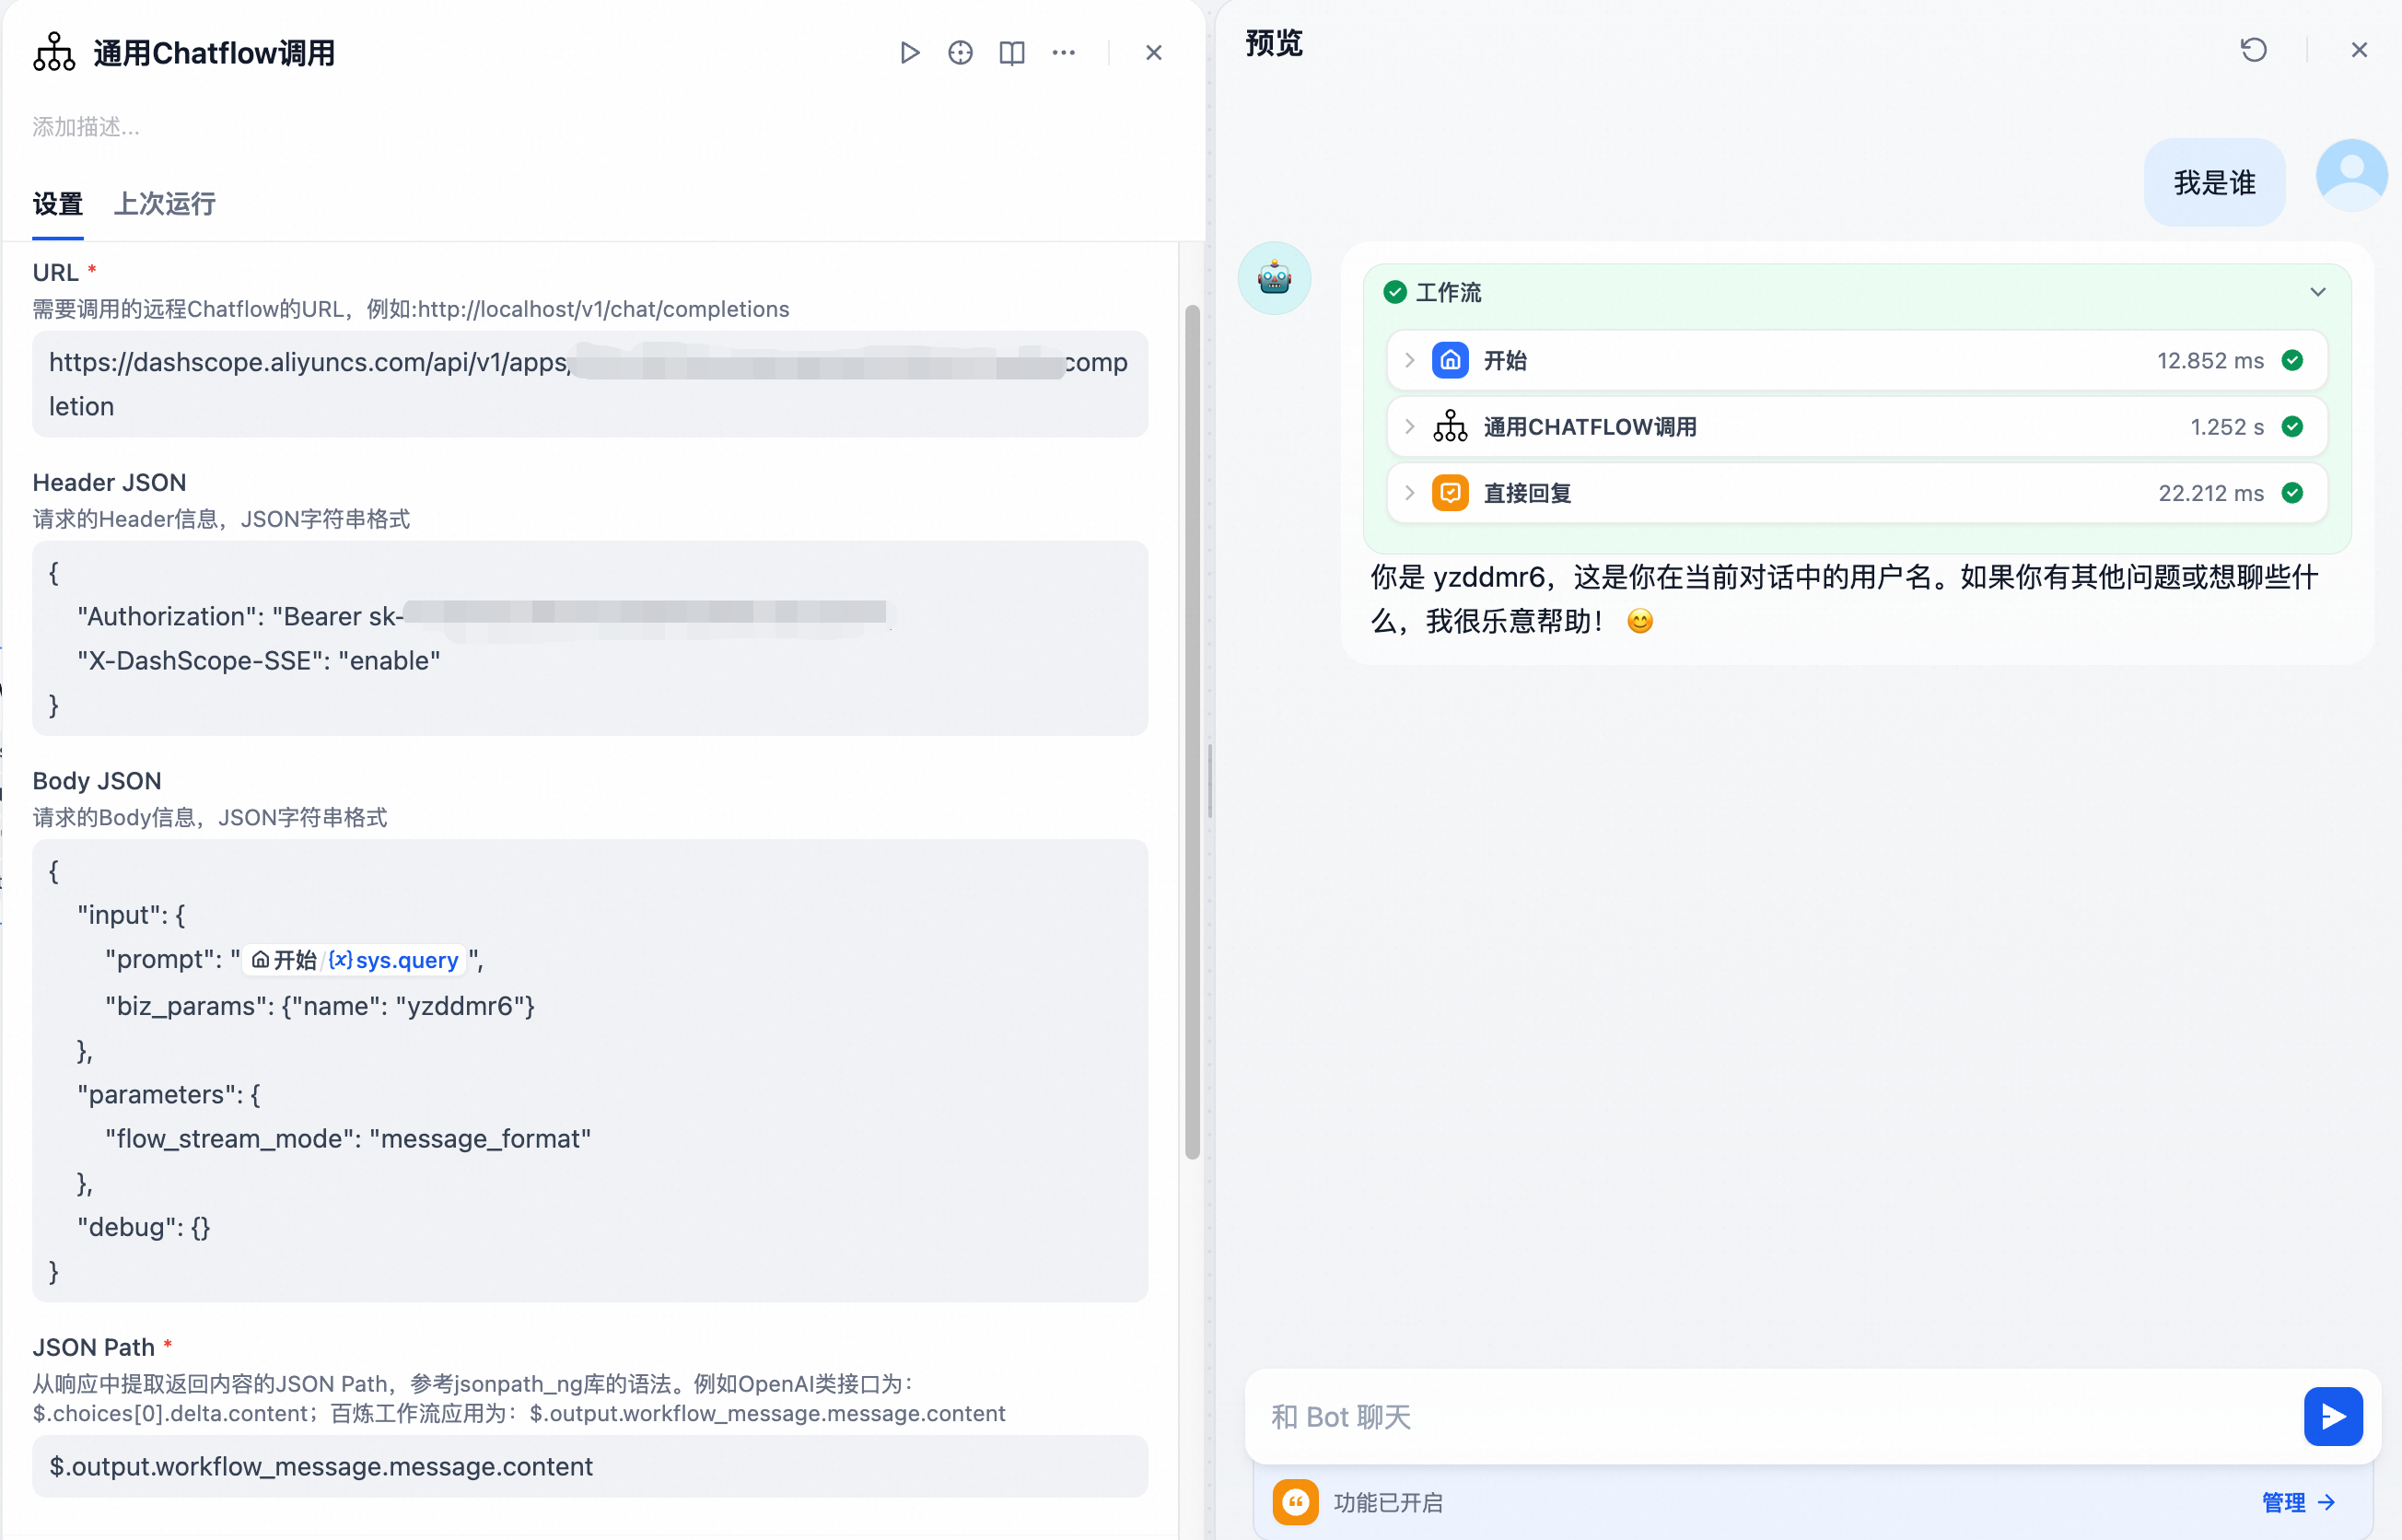The image size is (2402, 1540).
Task: Collapse the 工作流 section chevron
Action: [x=2317, y=292]
